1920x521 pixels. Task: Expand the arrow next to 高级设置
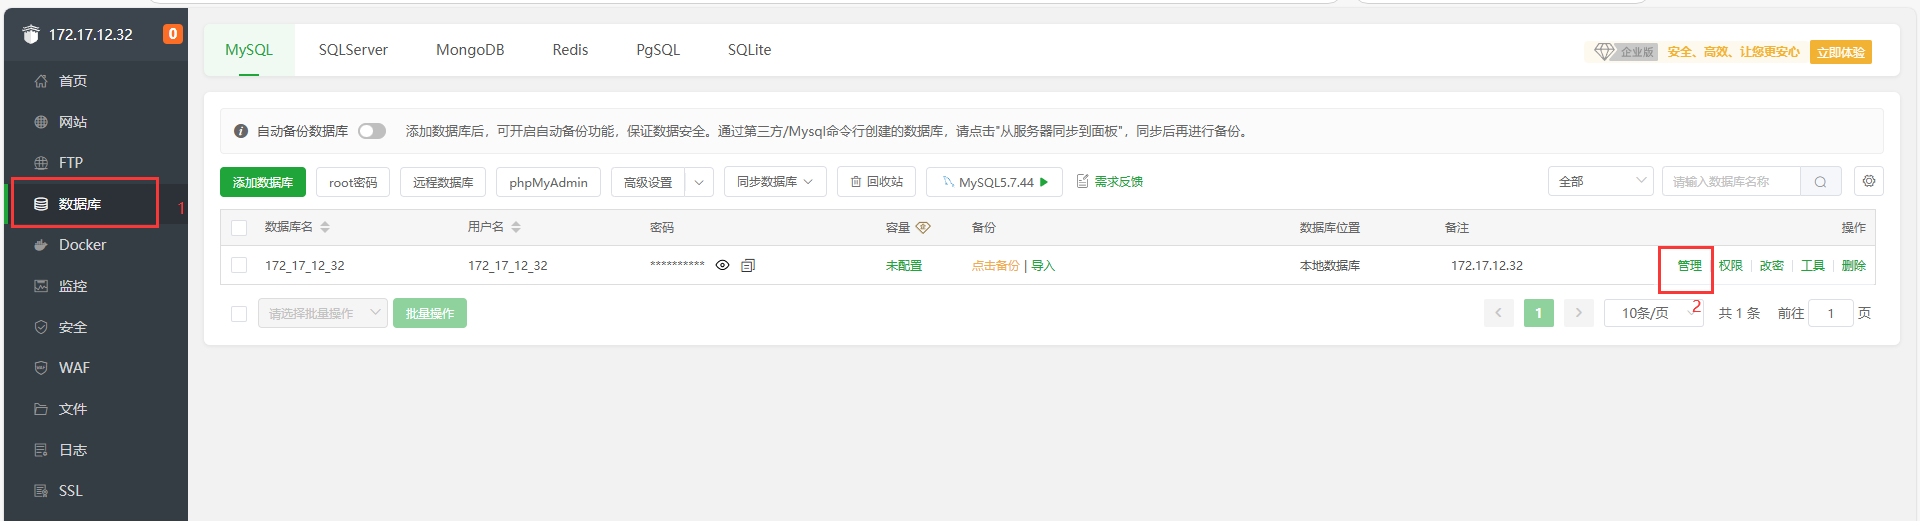(x=699, y=182)
